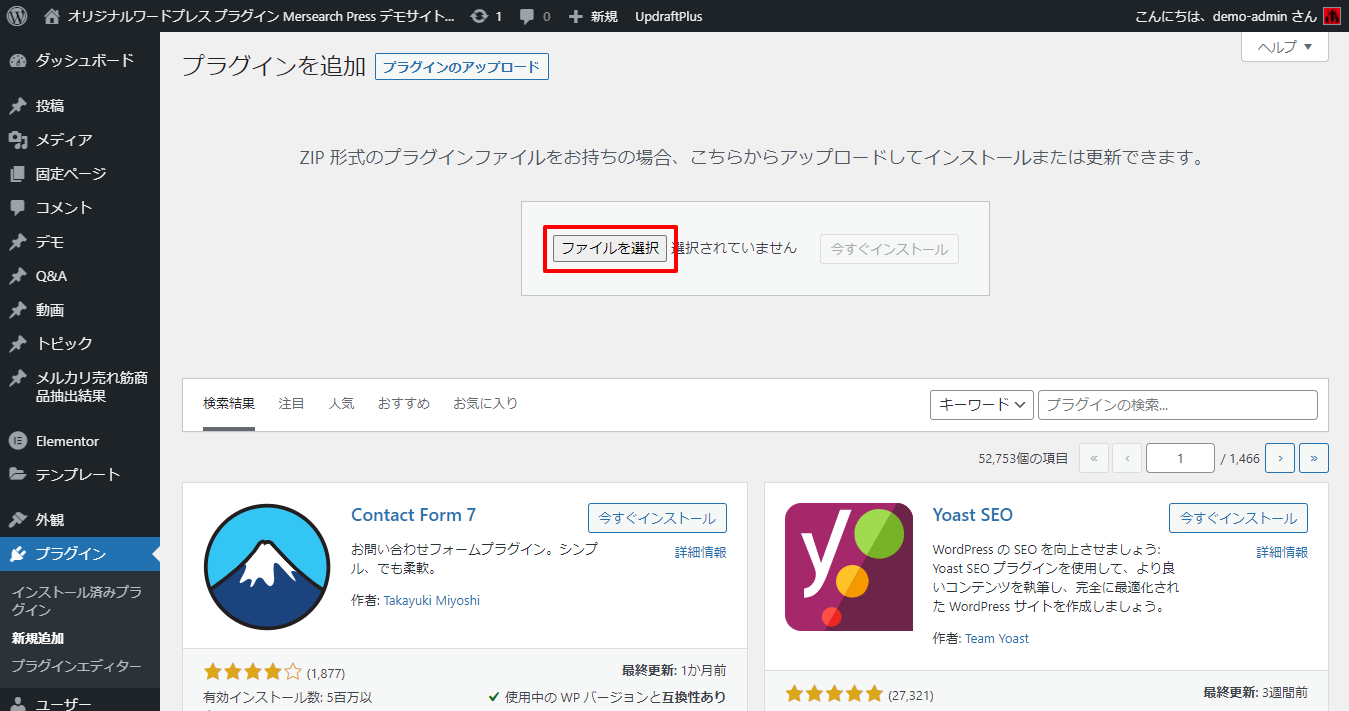The width and height of the screenshot is (1349, 711).
Task: Click the 外観 paintbrush icon
Action: click(x=17, y=520)
